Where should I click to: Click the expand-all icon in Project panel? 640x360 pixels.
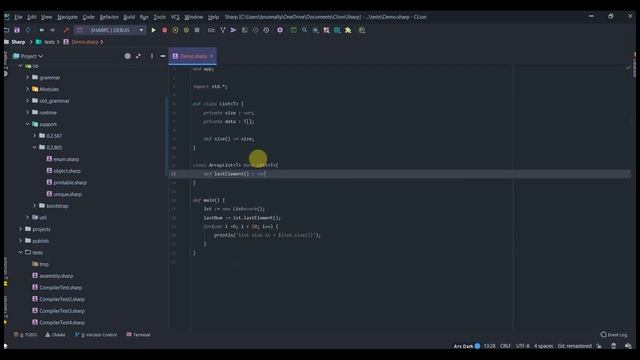pos(138,56)
